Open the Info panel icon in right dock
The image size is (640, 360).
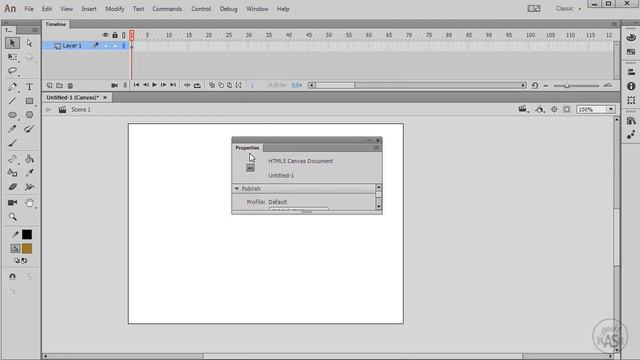[631, 86]
